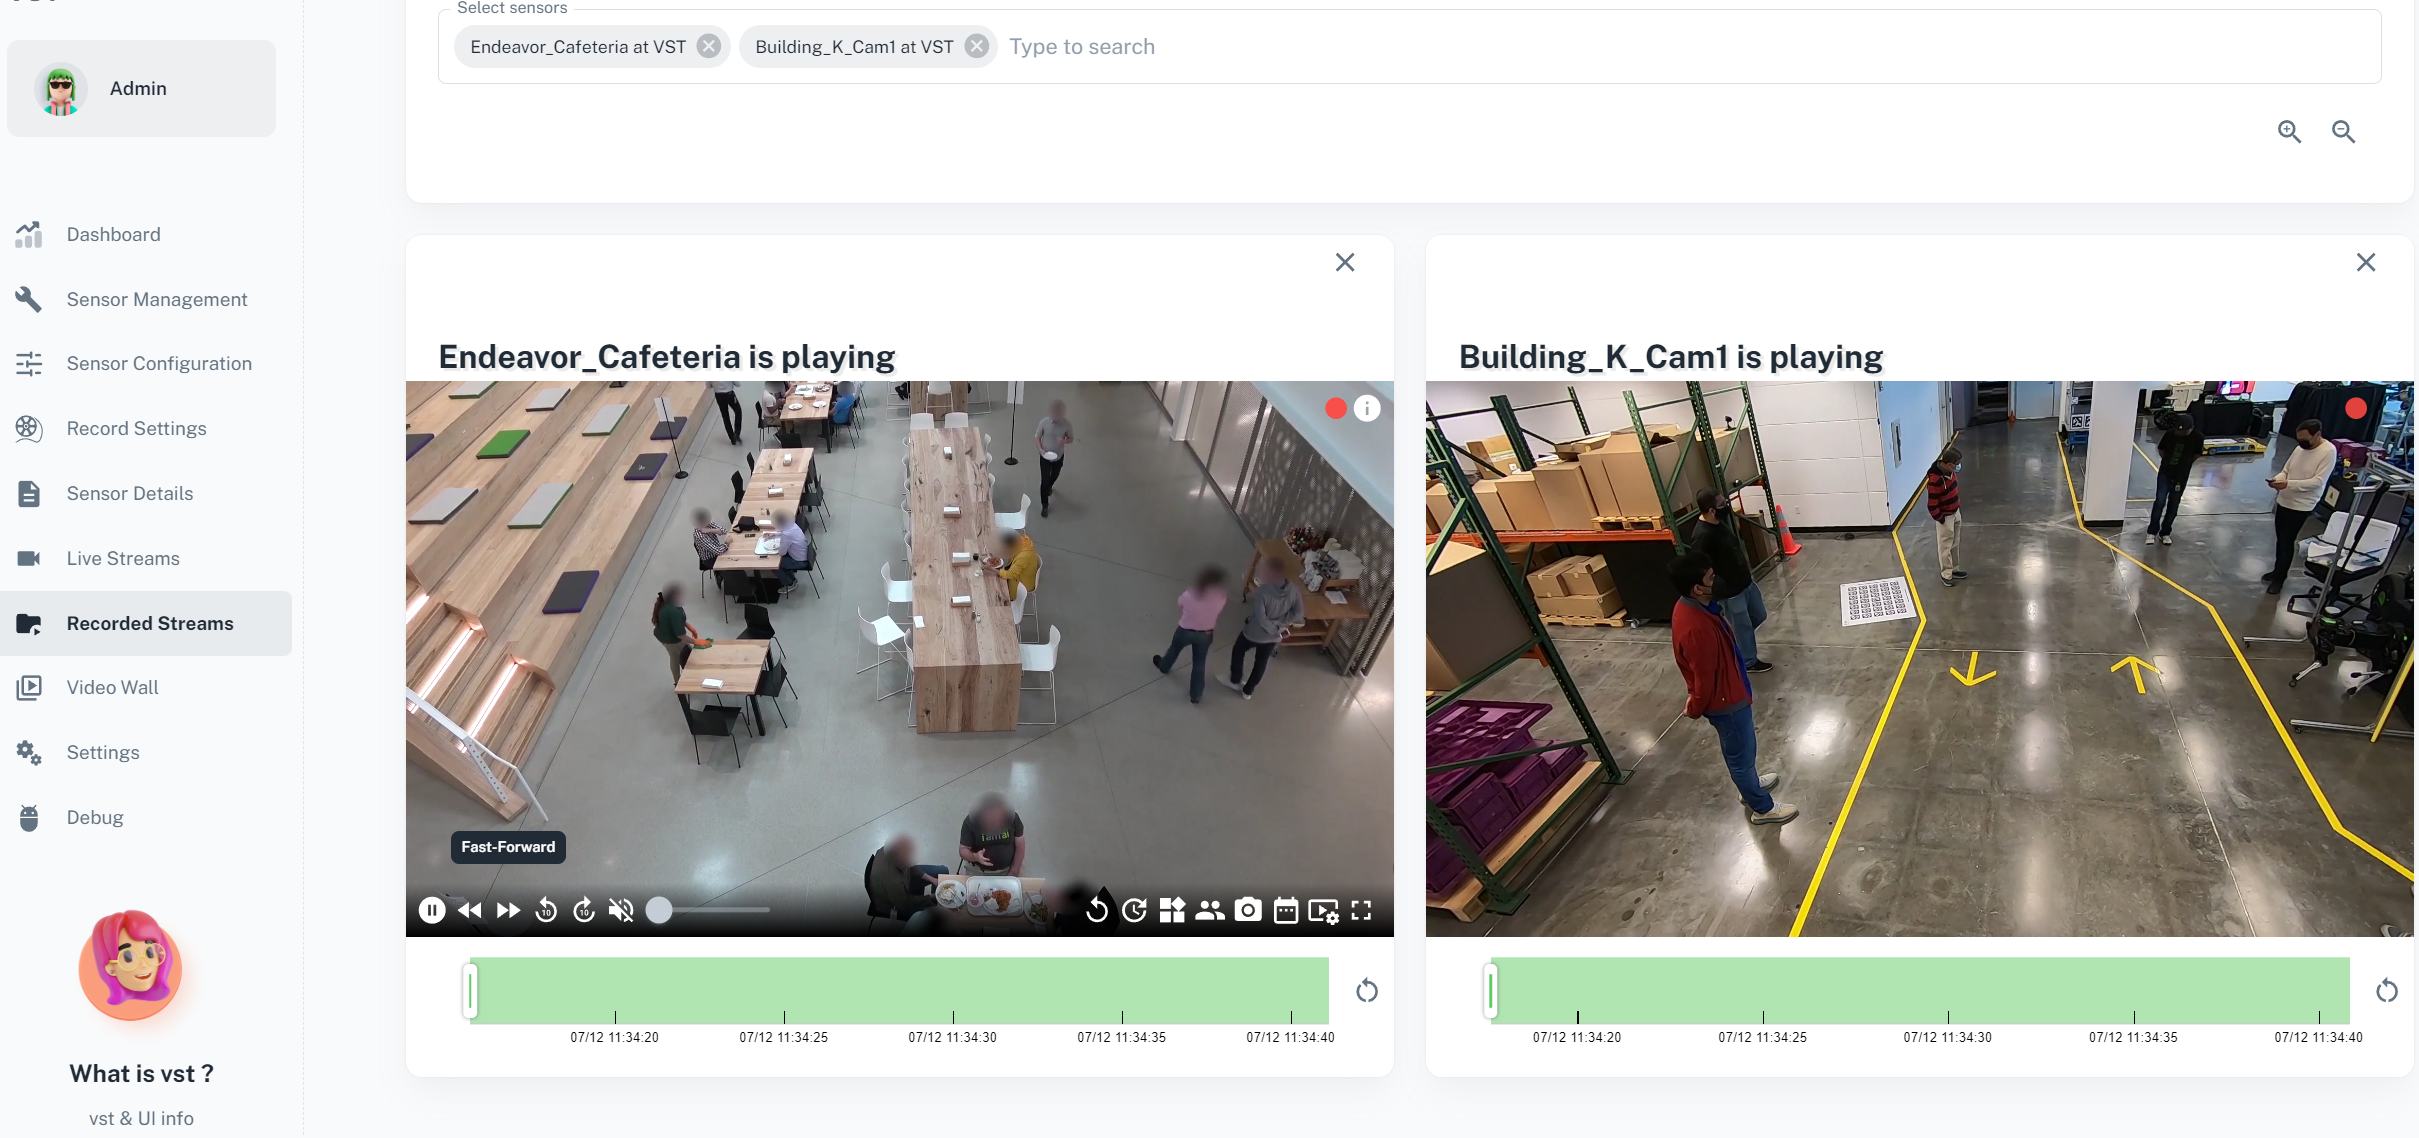This screenshot has width=2419, height=1138.
Task: Click the Admin avatar image
Action: (60, 89)
